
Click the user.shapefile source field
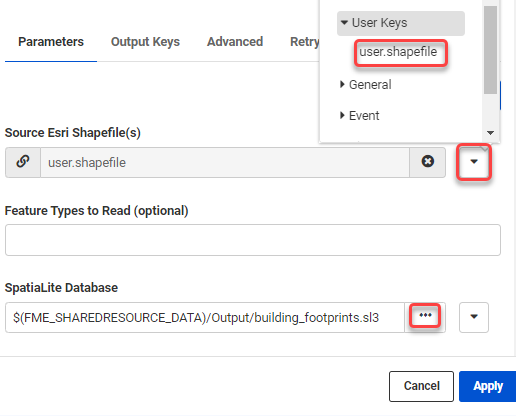(x=225, y=163)
